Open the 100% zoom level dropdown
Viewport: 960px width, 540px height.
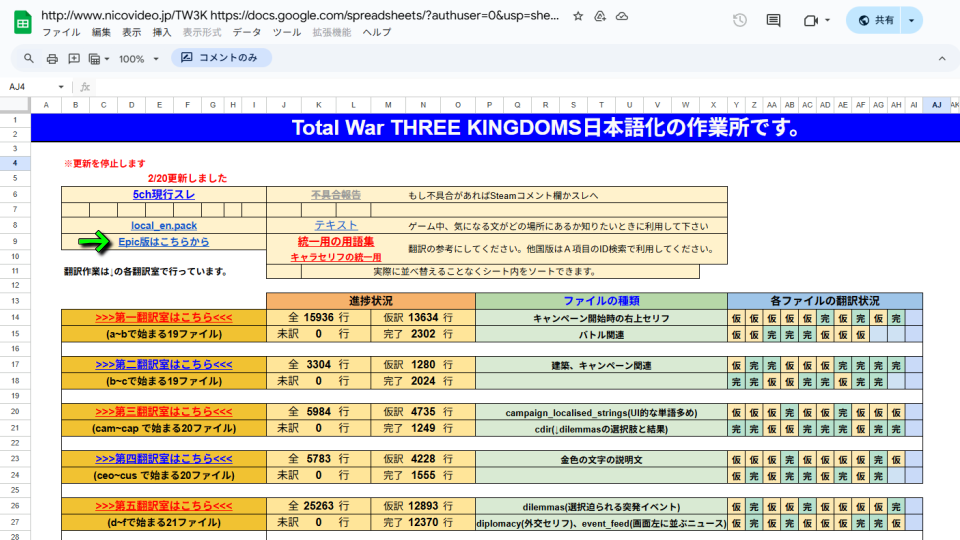139,59
